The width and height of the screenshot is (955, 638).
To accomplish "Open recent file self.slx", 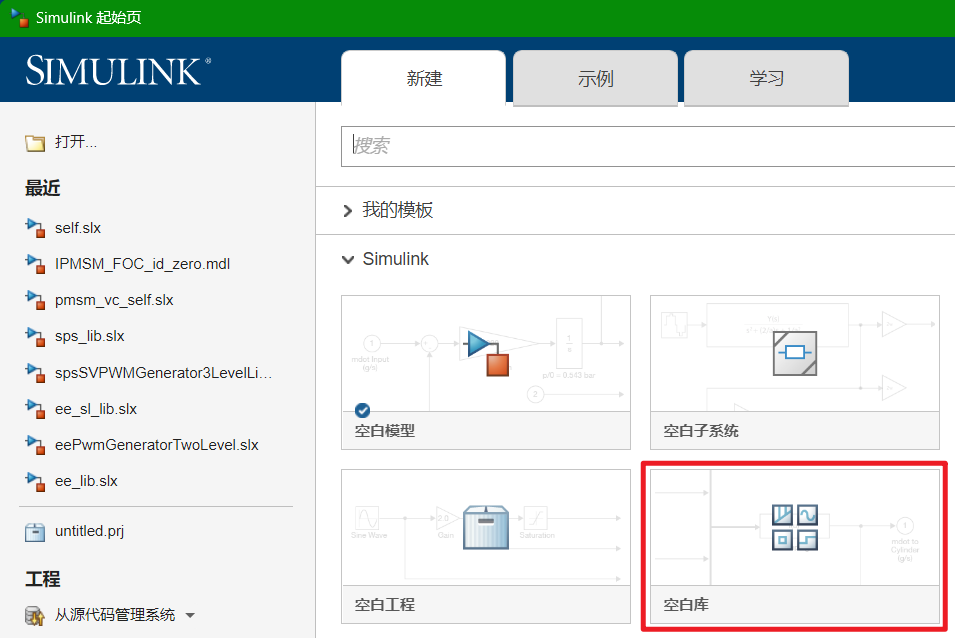I will (x=78, y=228).
